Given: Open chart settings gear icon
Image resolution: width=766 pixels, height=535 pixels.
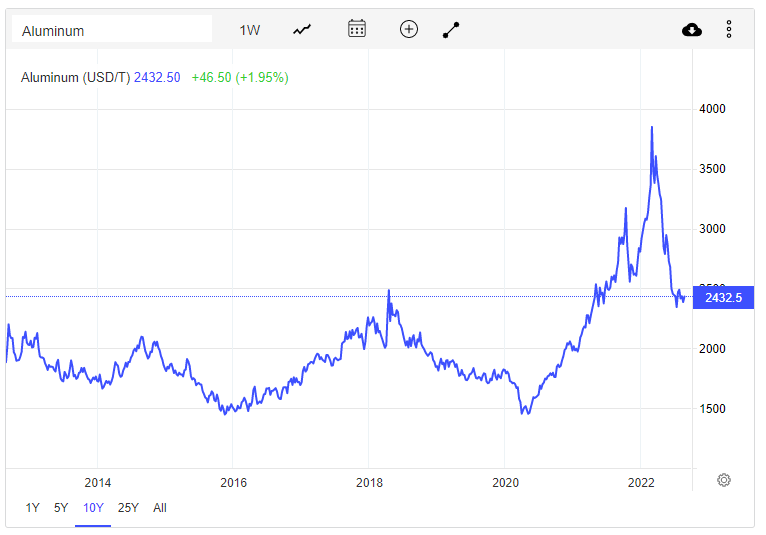Looking at the screenshot, I should click(724, 480).
